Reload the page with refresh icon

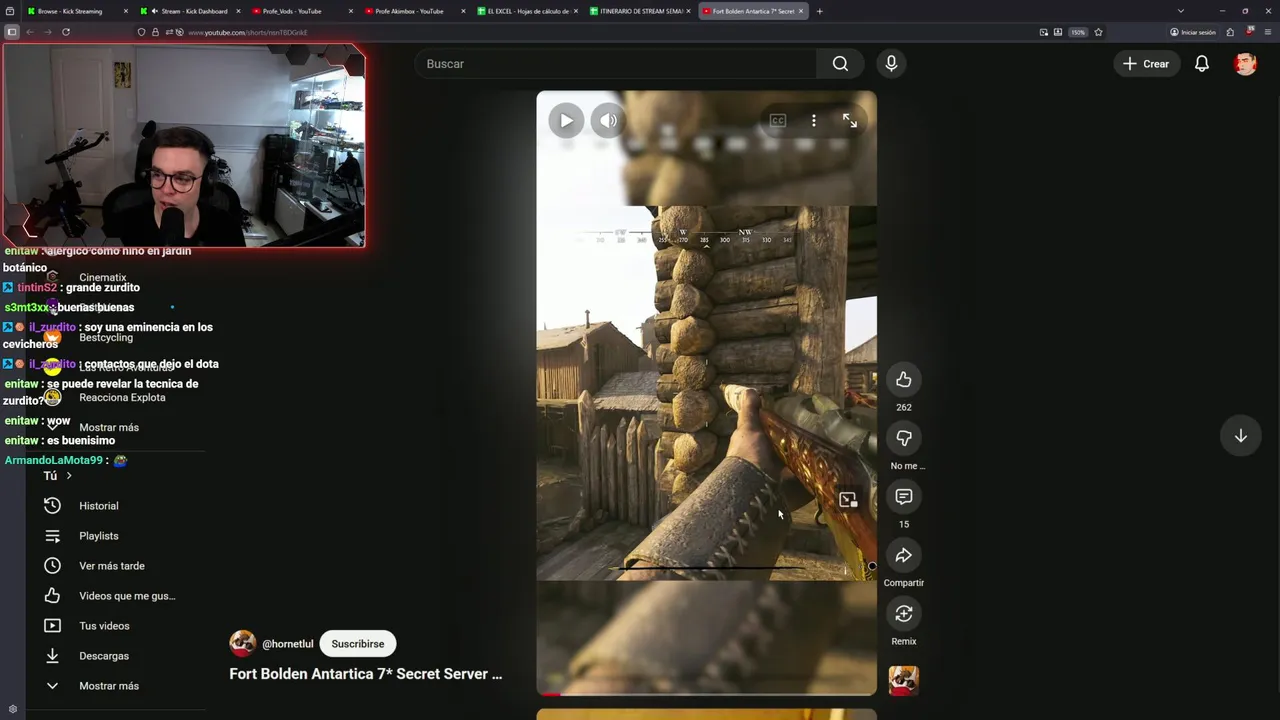tap(66, 32)
